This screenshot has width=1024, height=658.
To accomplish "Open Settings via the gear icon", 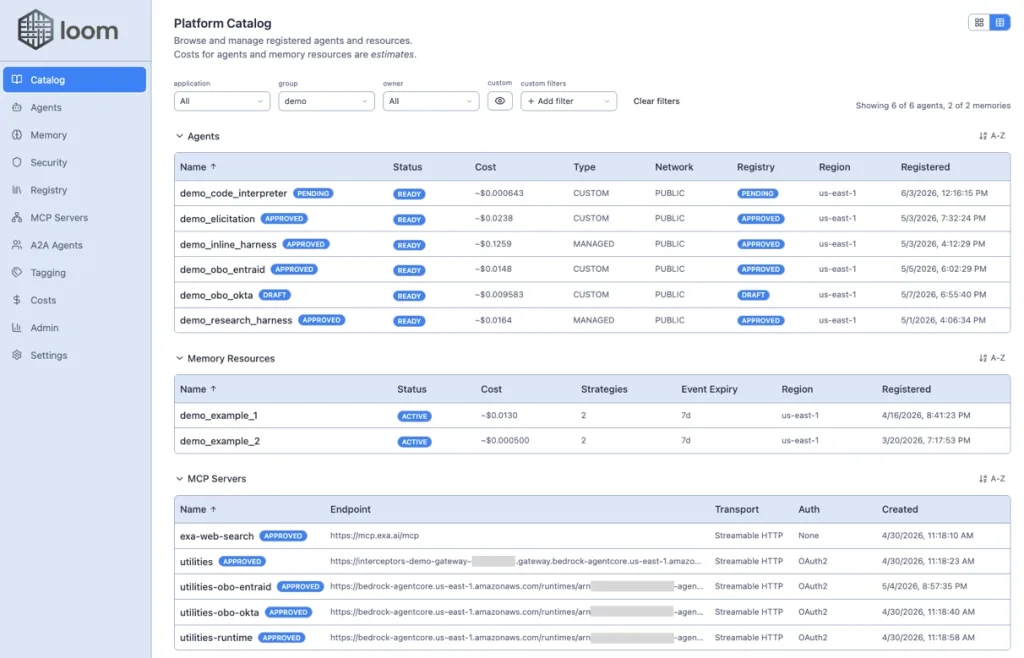I will pyautogui.click(x=17, y=354).
